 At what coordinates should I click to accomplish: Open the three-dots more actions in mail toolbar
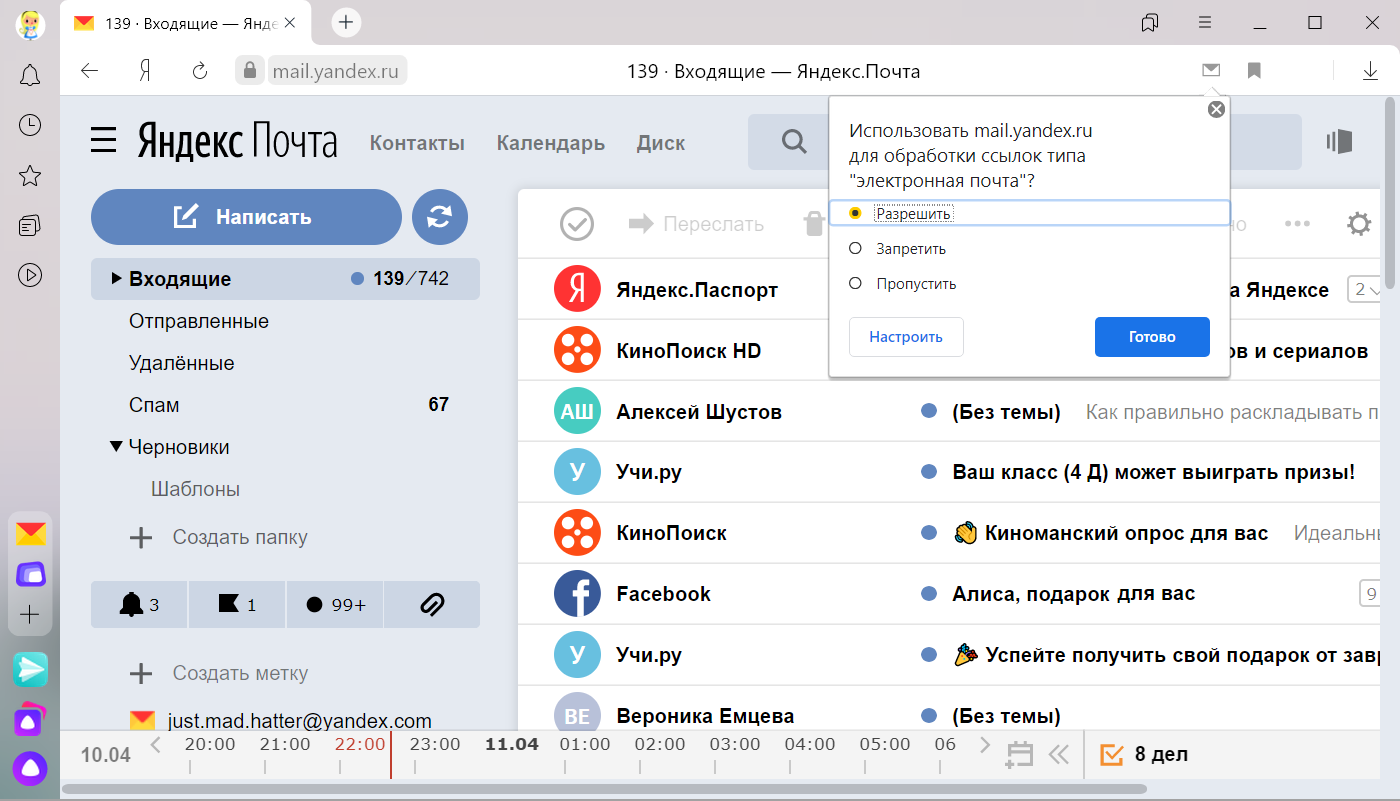pos(1297,224)
